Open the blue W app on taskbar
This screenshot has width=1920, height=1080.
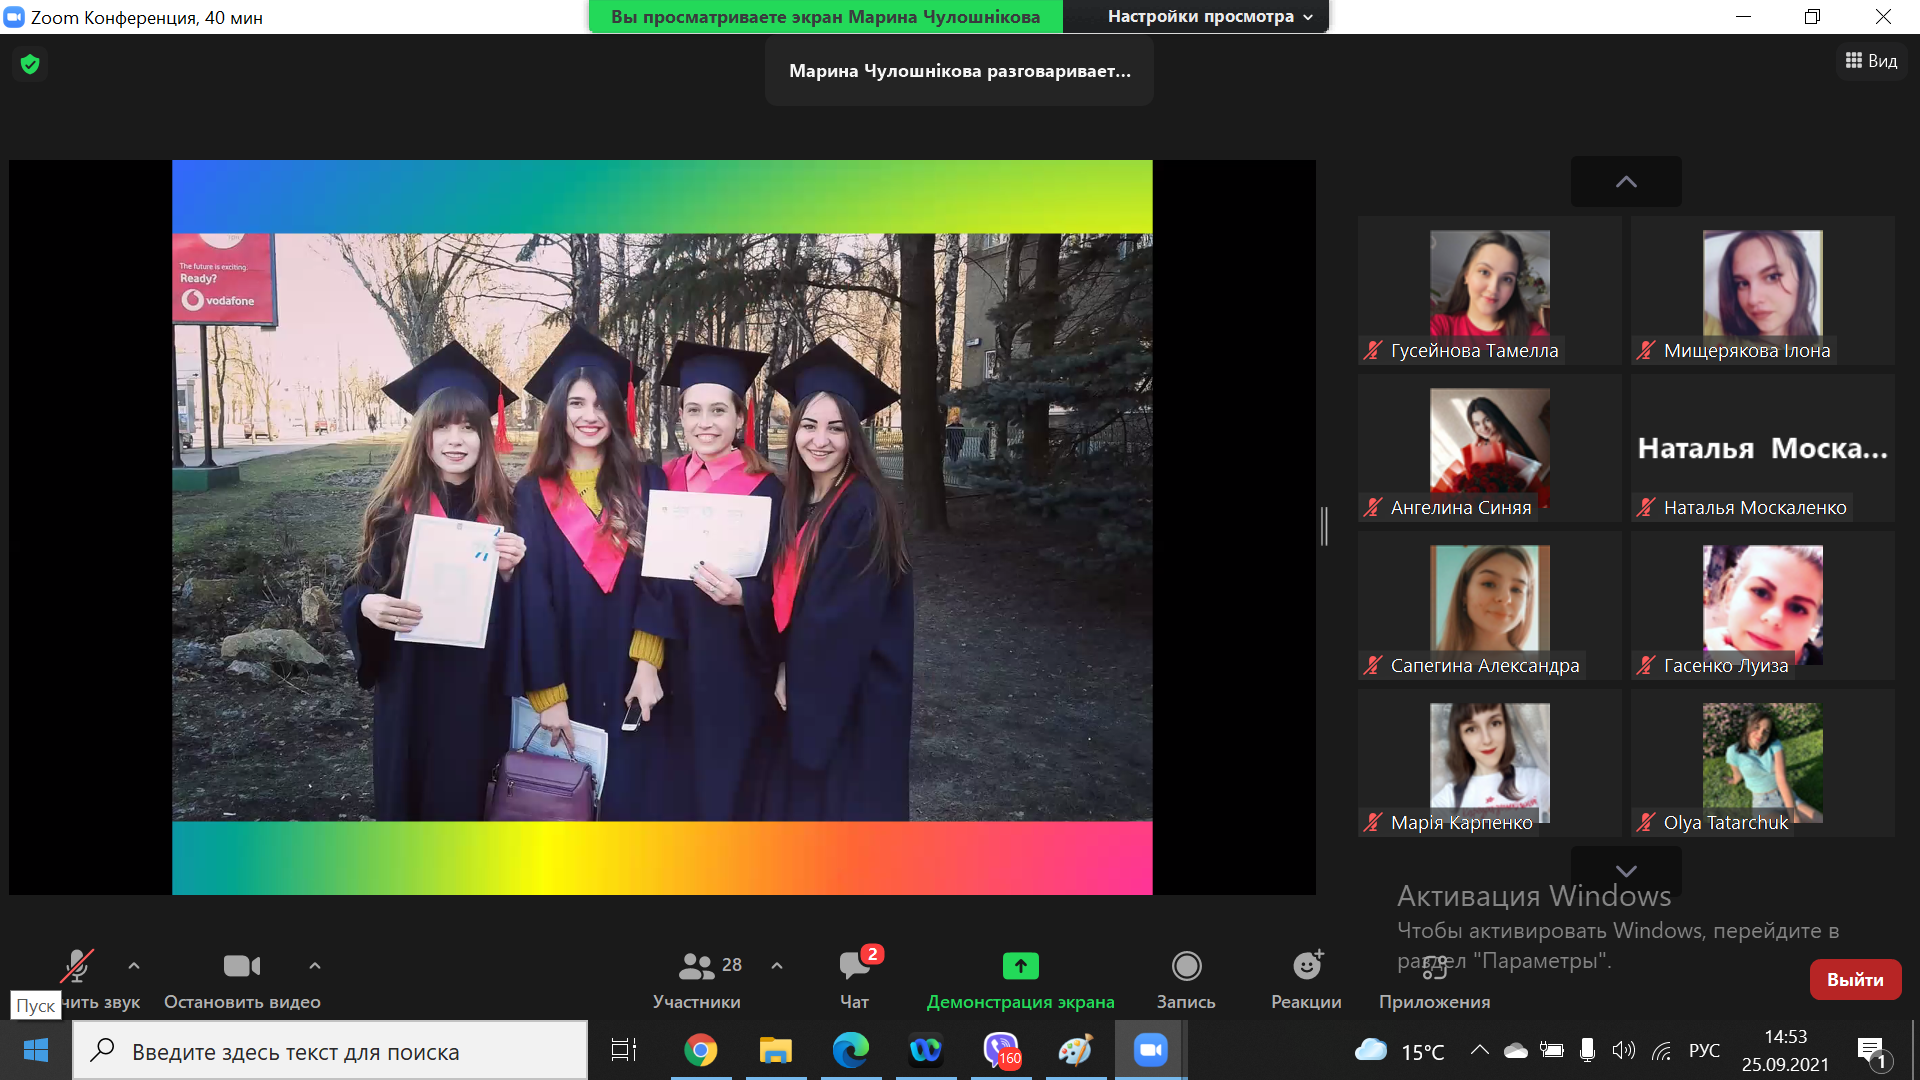926,1051
